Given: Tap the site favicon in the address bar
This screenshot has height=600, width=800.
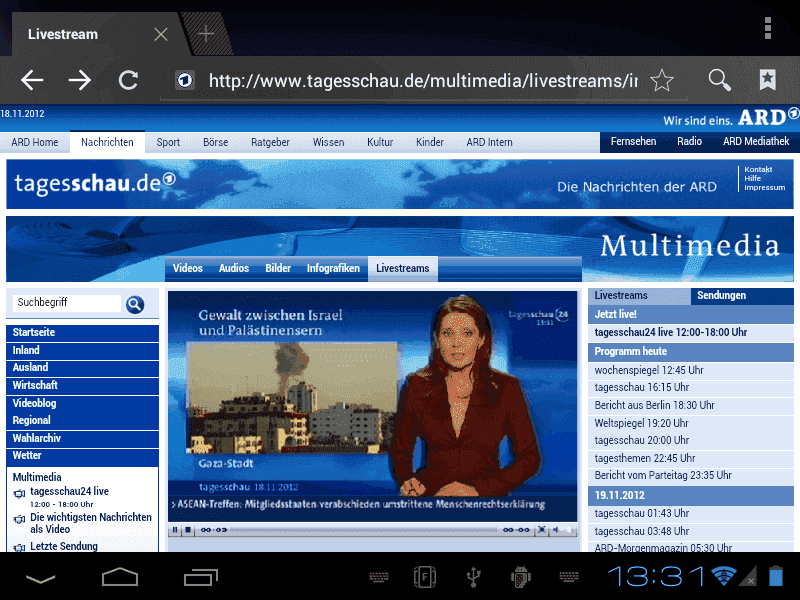Looking at the screenshot, I should pos(185,80).
